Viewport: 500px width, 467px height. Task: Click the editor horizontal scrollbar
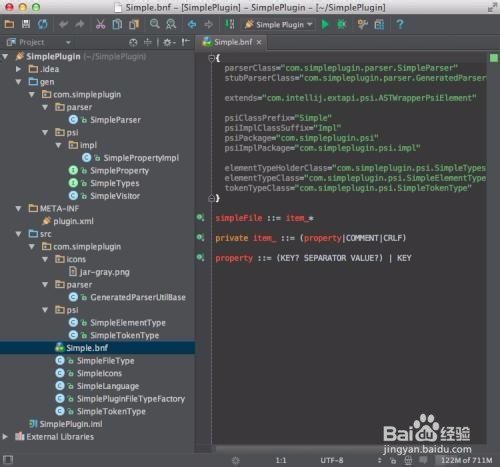tap(349, 449)
